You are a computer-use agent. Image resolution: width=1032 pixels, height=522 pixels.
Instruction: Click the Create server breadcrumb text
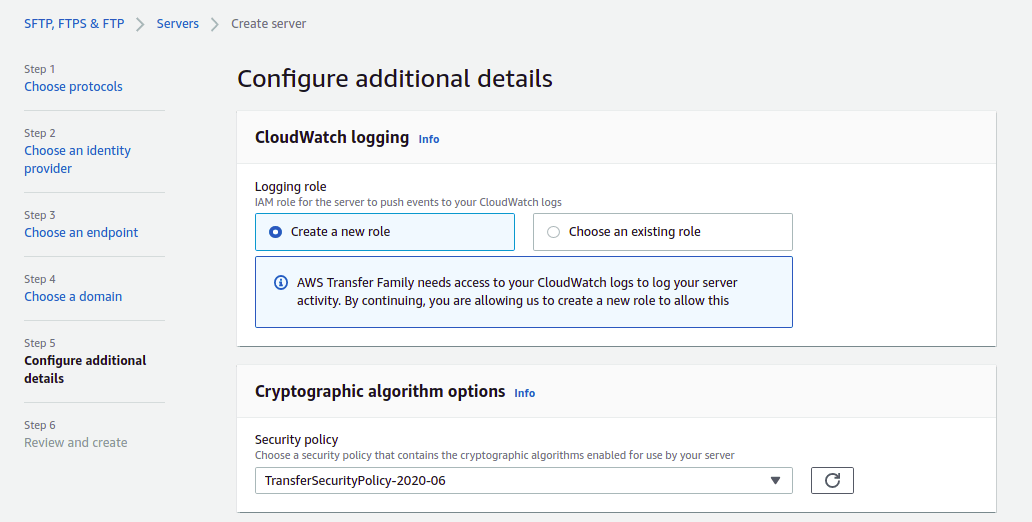[x=269, y=24]
